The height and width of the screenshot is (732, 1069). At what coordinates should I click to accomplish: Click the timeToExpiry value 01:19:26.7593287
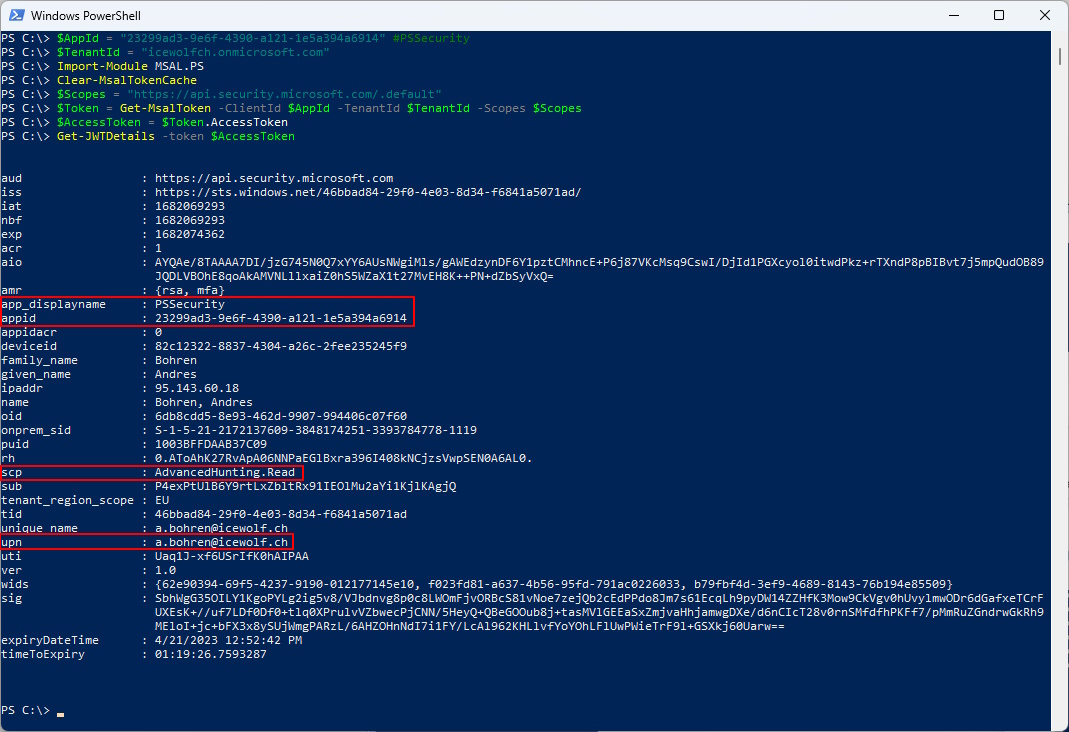point(211,654)
